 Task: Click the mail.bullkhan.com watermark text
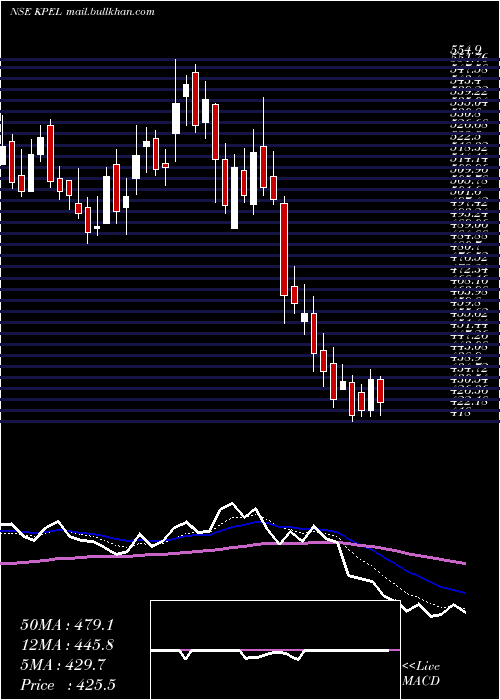click(110, 12)
